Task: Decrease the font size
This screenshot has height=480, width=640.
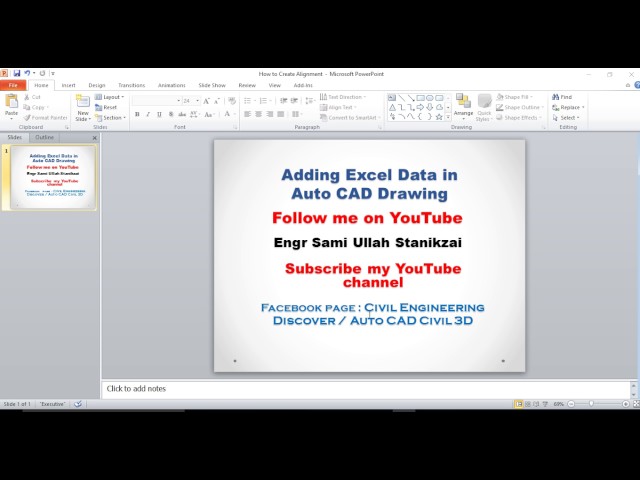Action: [x=217, y=101]
